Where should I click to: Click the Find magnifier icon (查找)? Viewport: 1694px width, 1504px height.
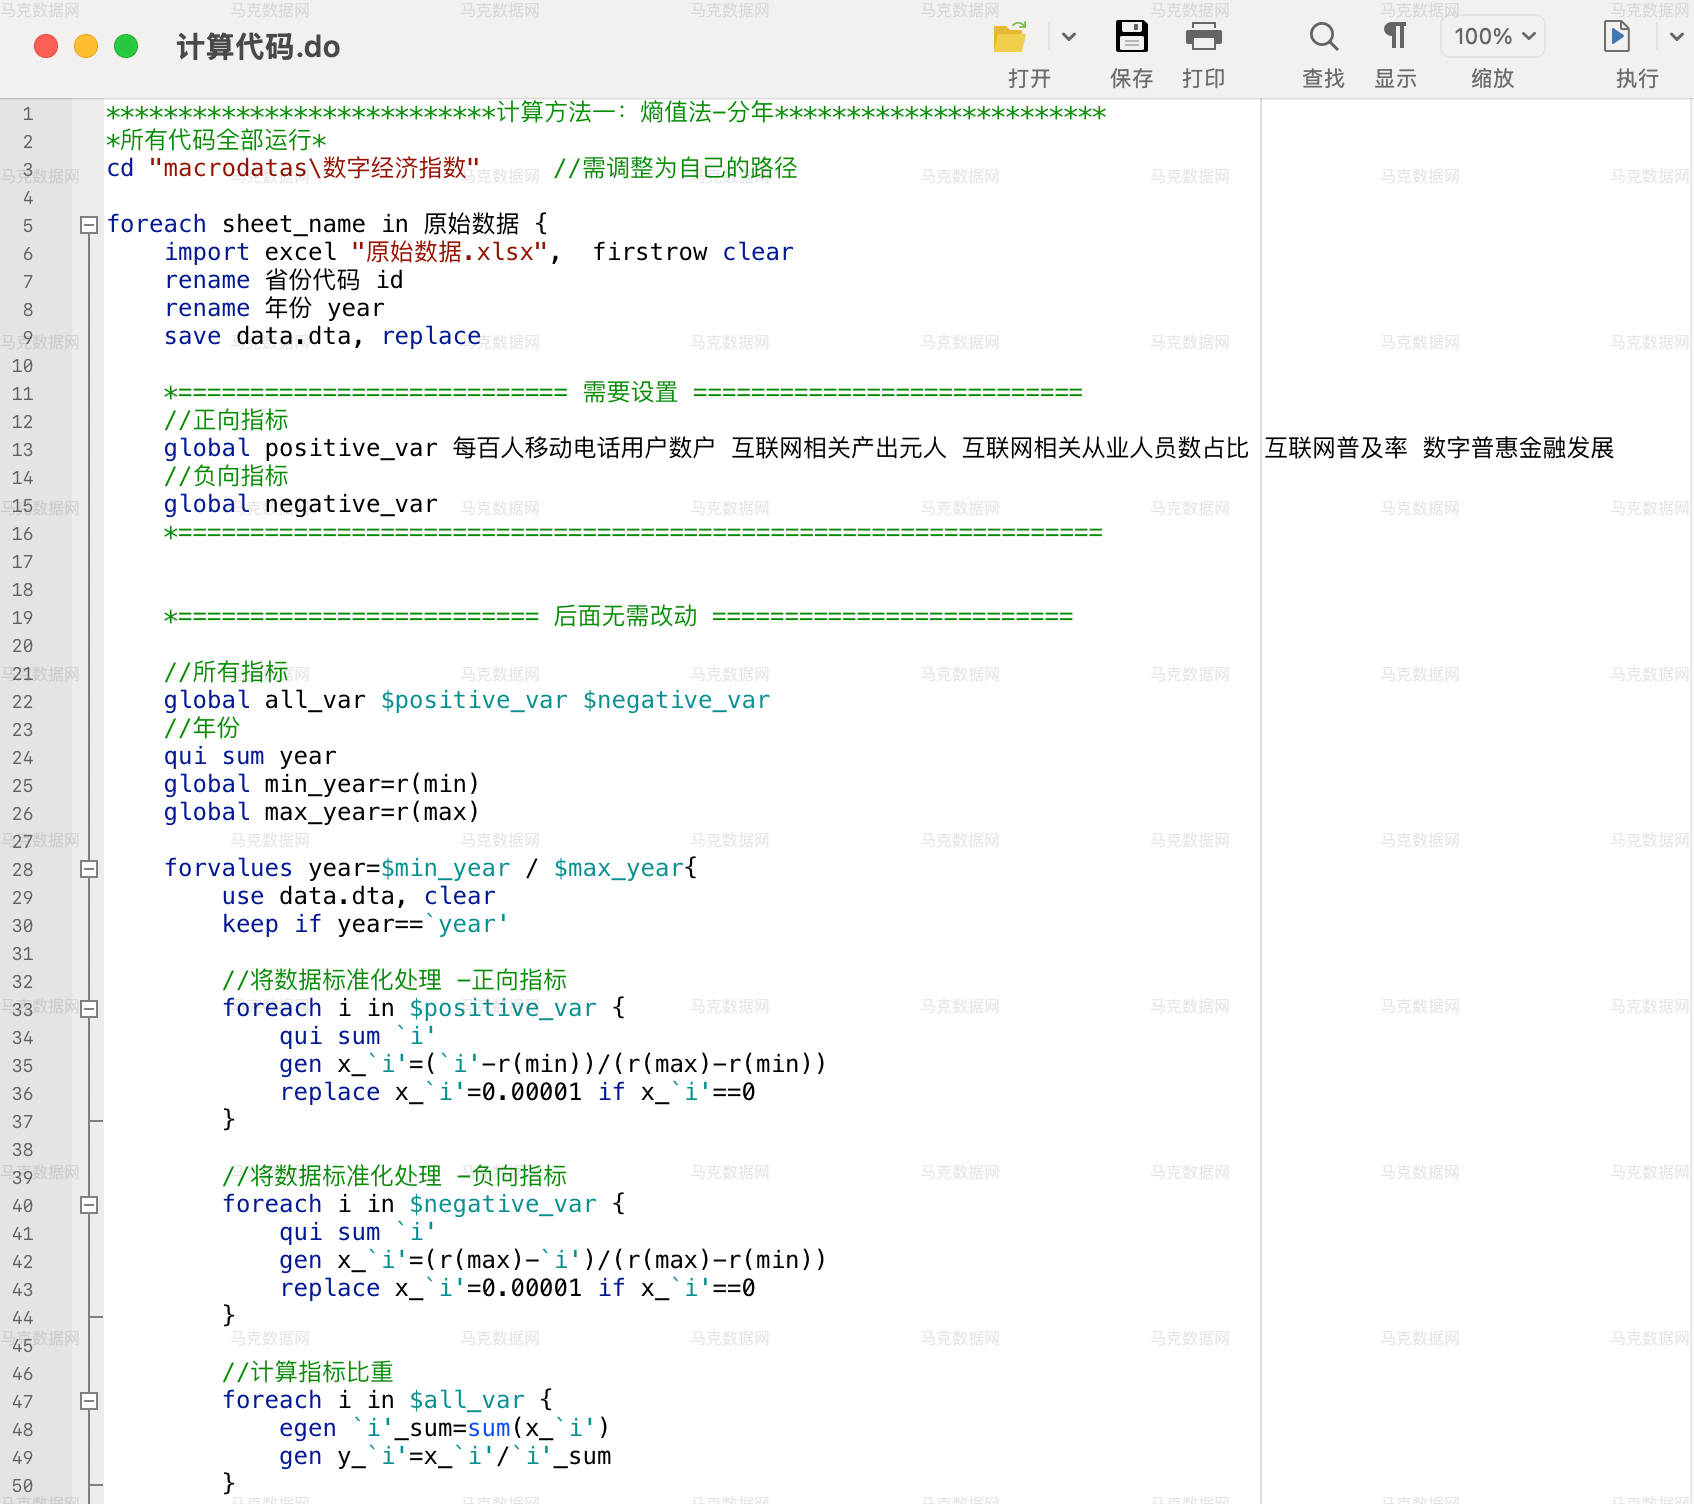(x=1323, y=37)
